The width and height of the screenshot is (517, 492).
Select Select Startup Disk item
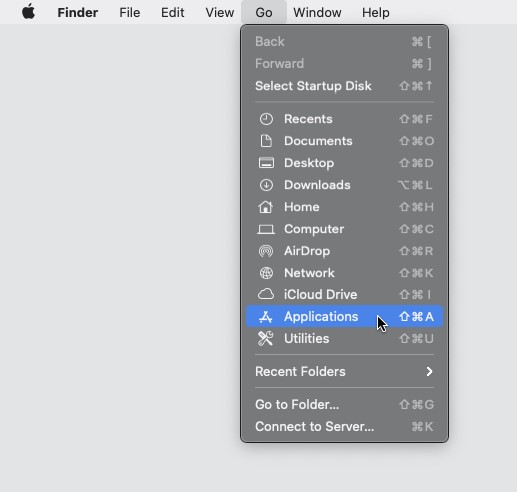coord(344,86)
